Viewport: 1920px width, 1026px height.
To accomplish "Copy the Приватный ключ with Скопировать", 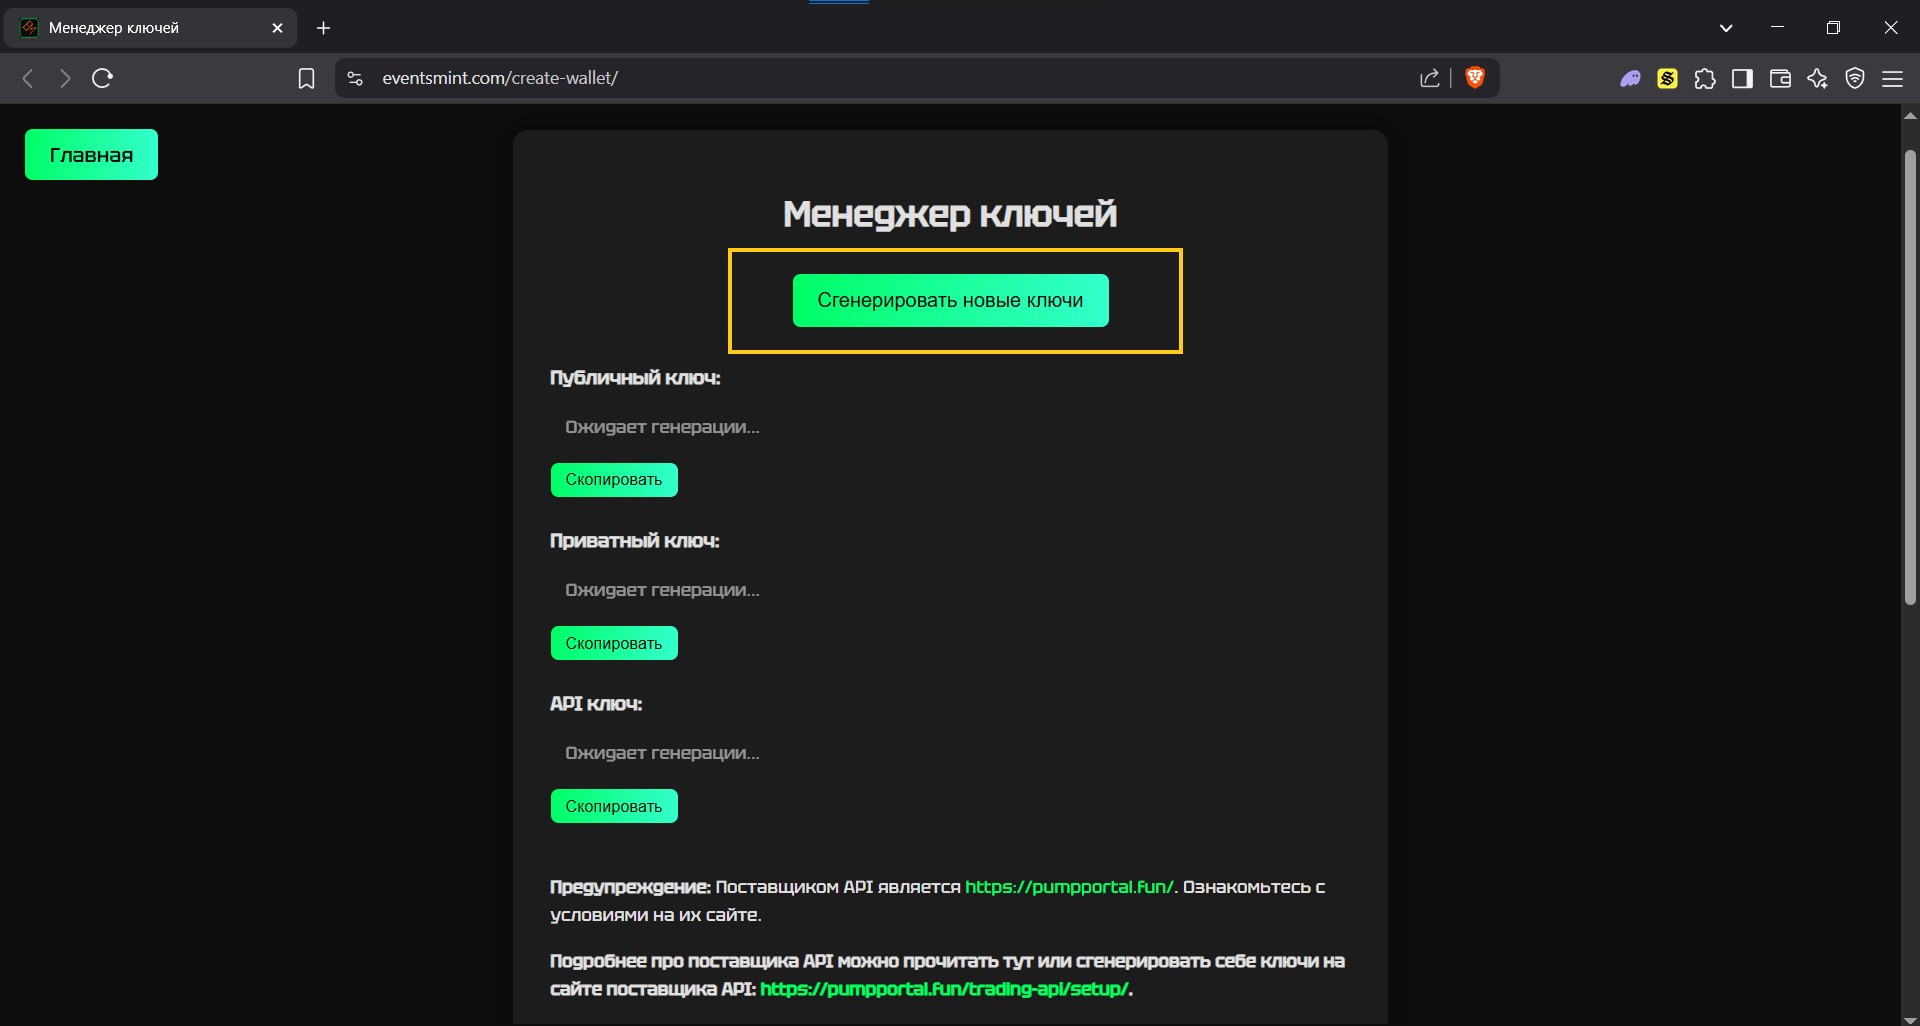I will tap(613, 643).
